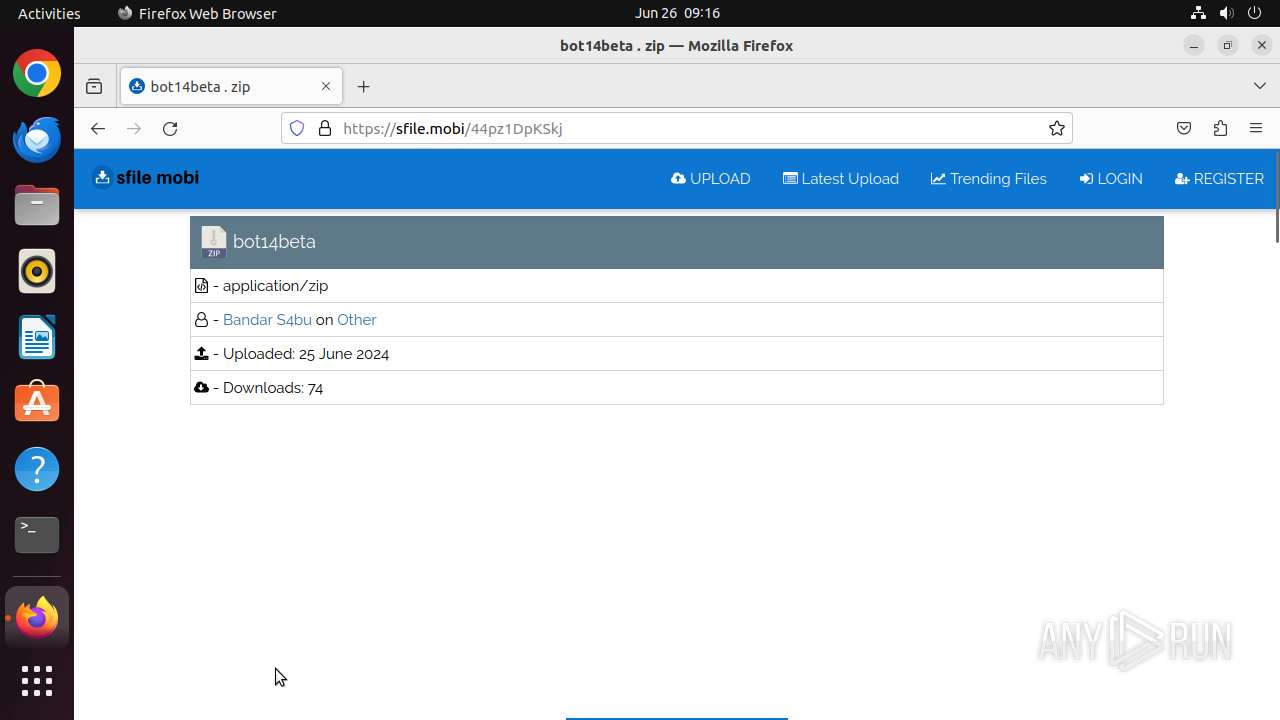1280x720 pixels.
Task: Open the UPLOAD page
Action: (710, 179)
